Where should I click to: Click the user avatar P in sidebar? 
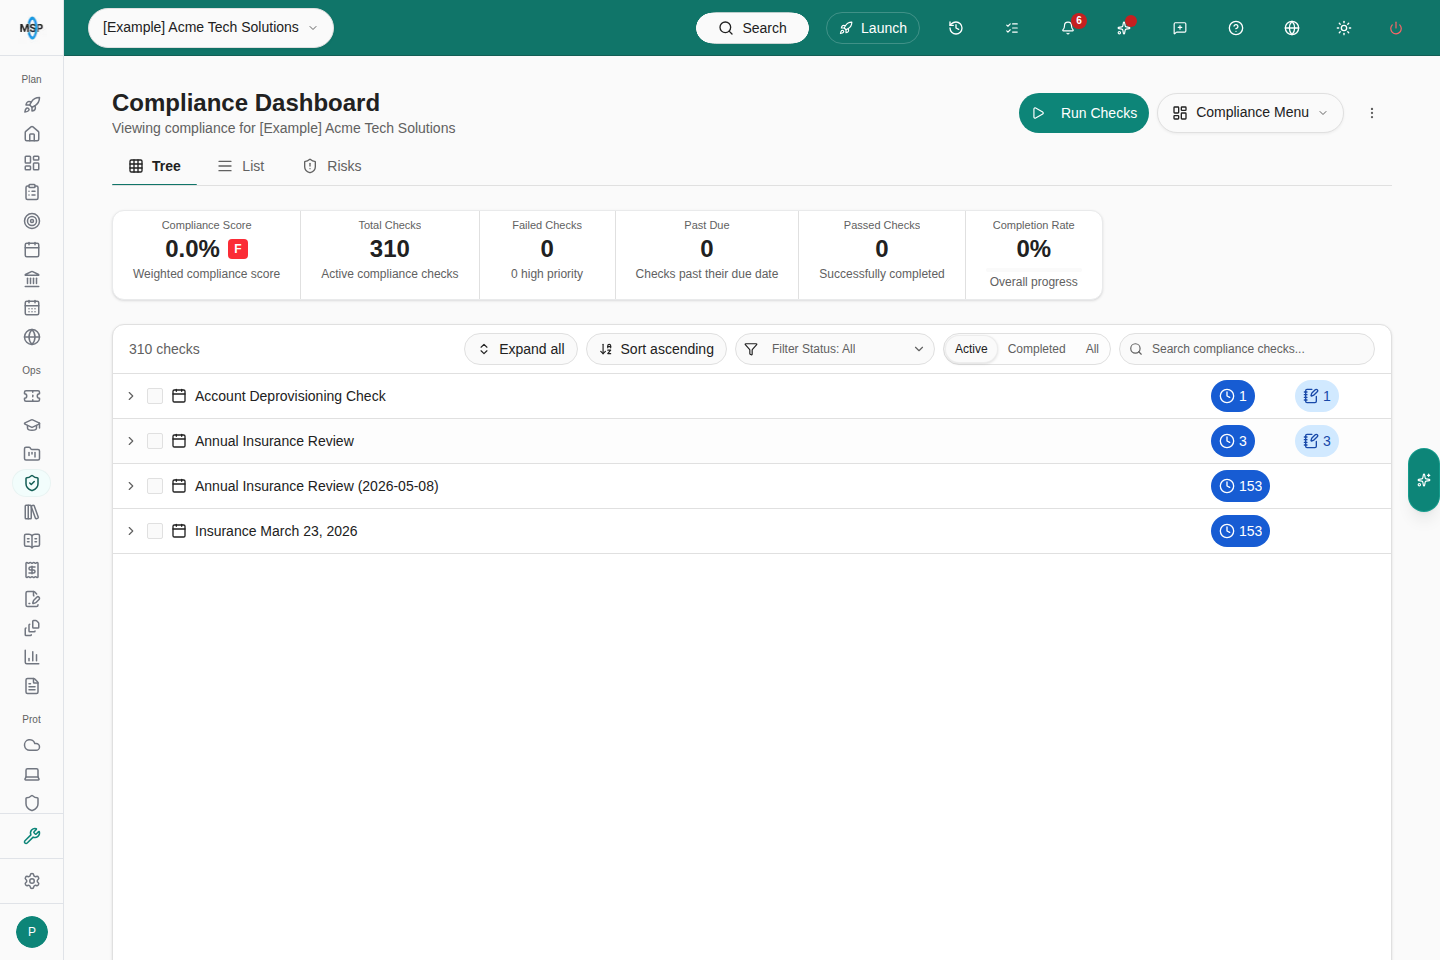pyautogui.click(x=32, y=932)
